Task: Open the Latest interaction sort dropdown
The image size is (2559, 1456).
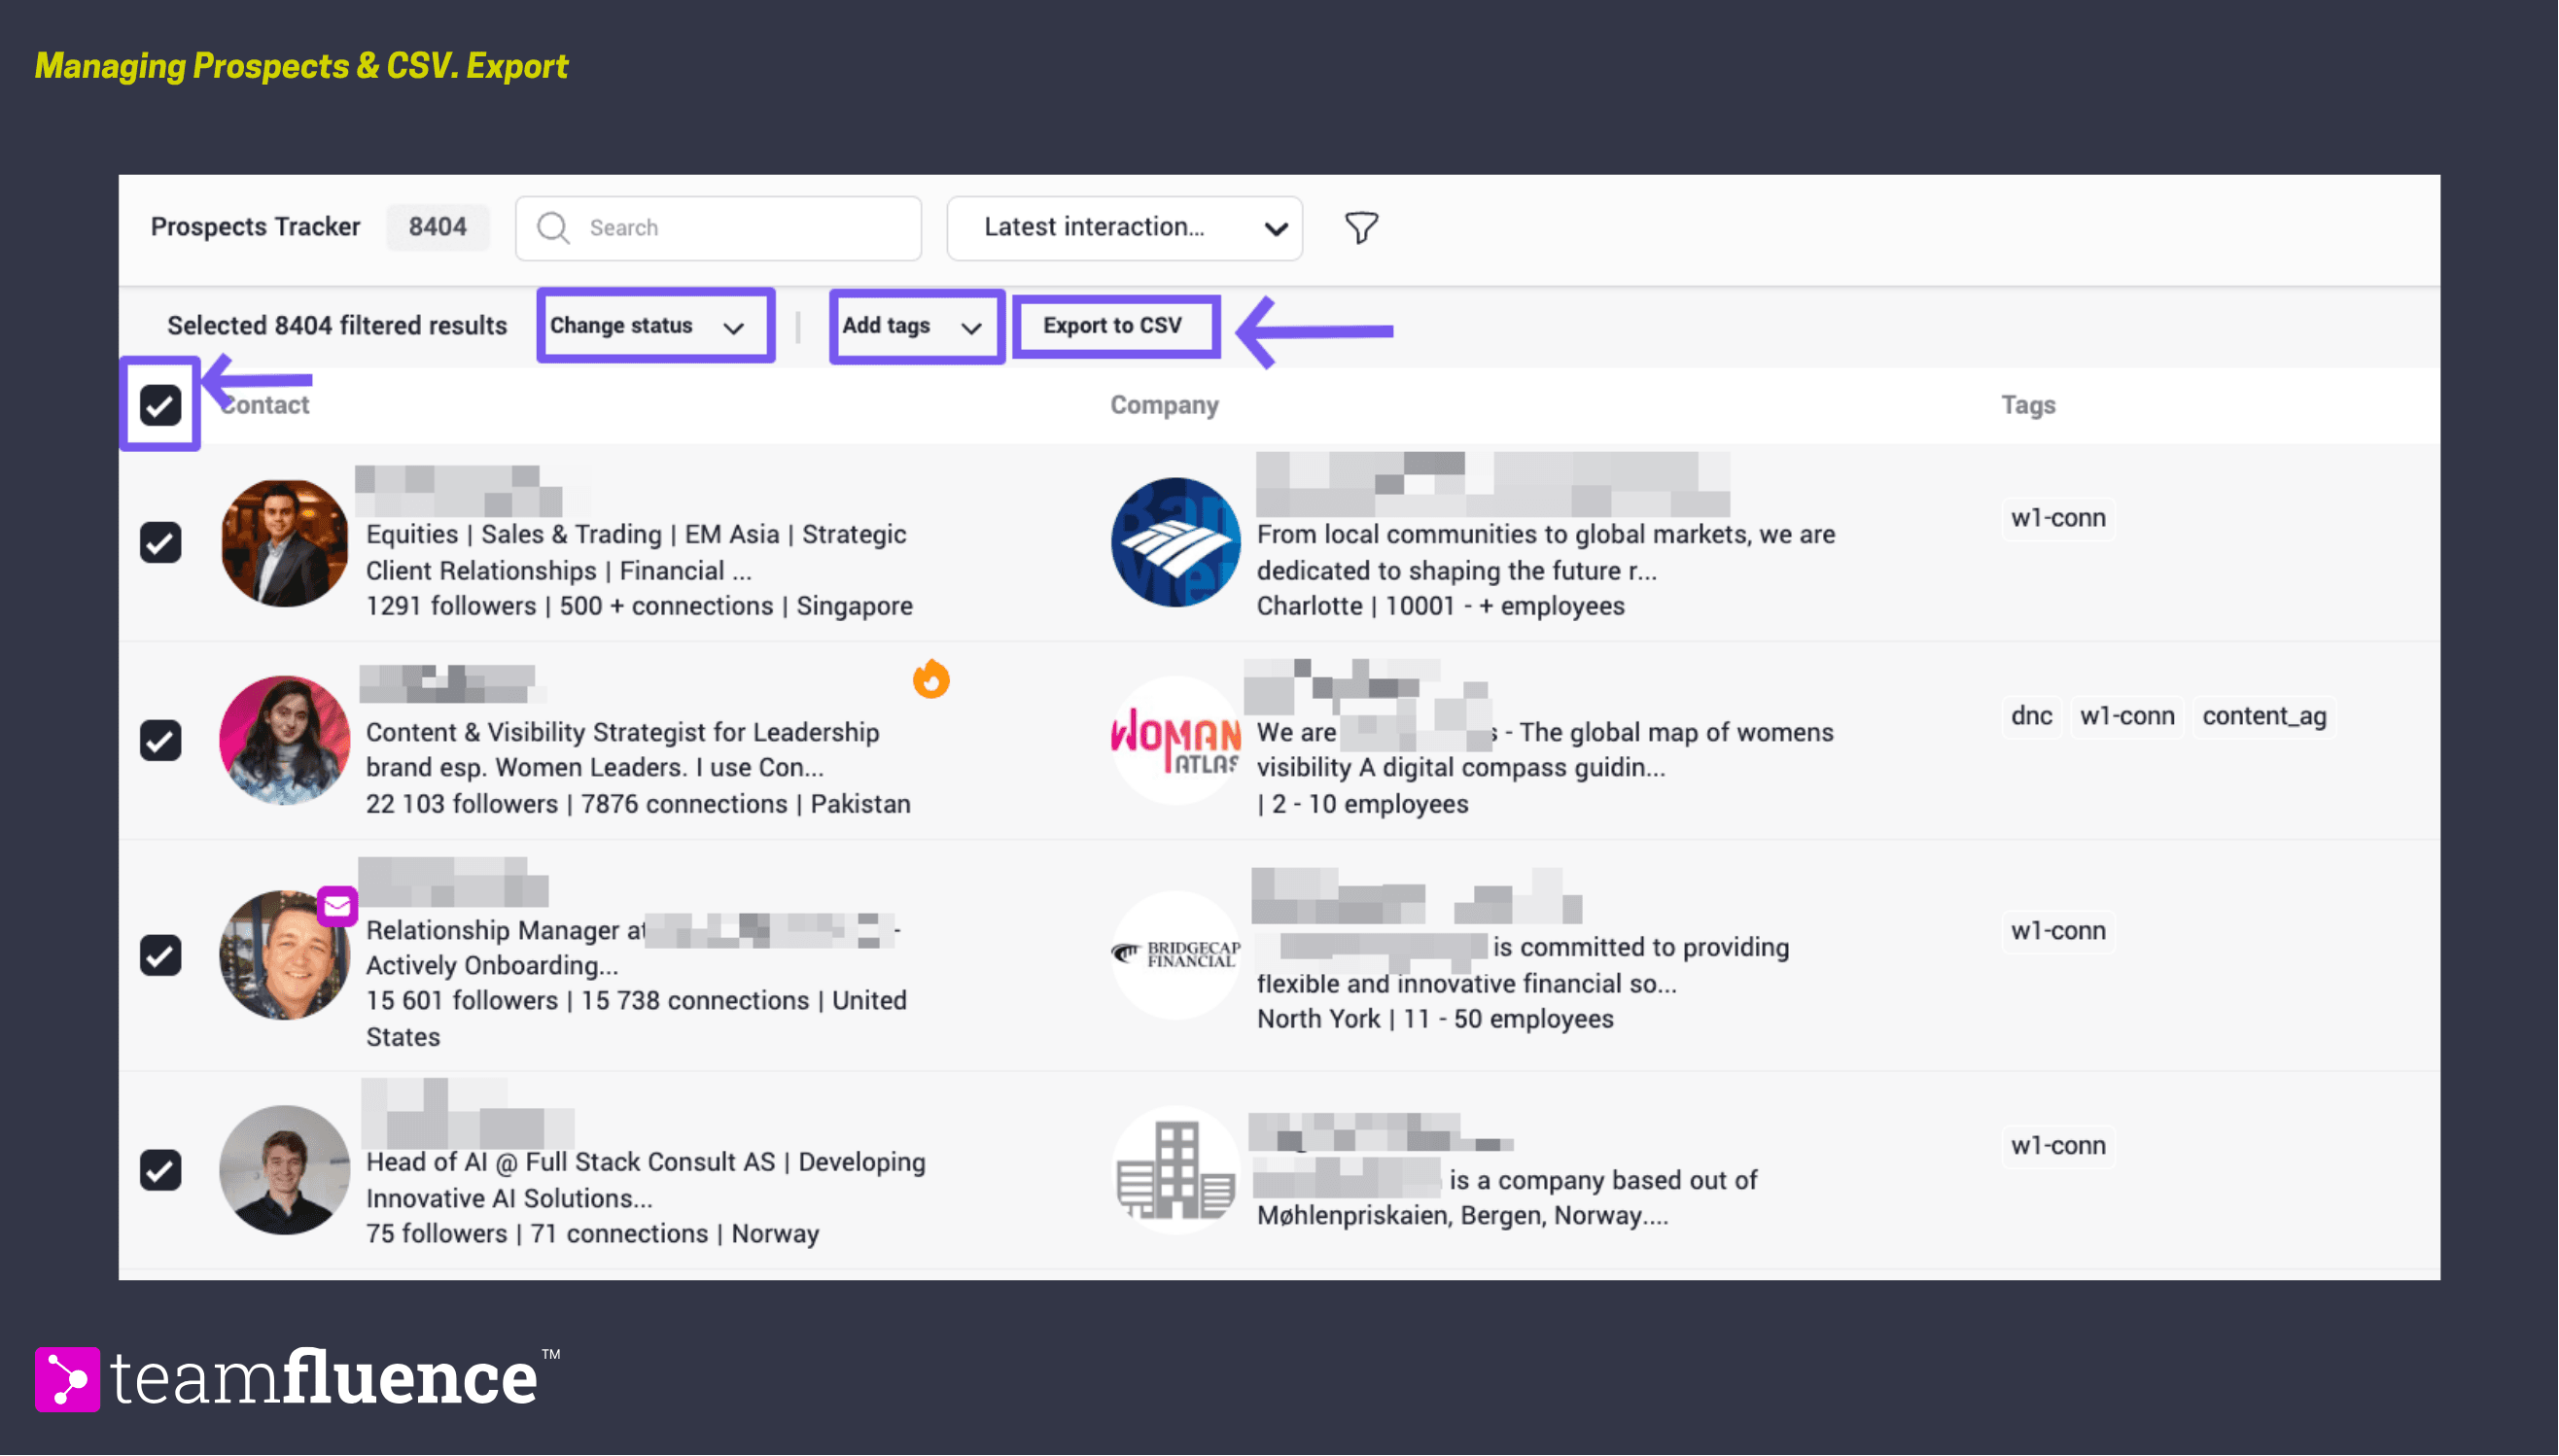Action: click(x=1124, y=228)
